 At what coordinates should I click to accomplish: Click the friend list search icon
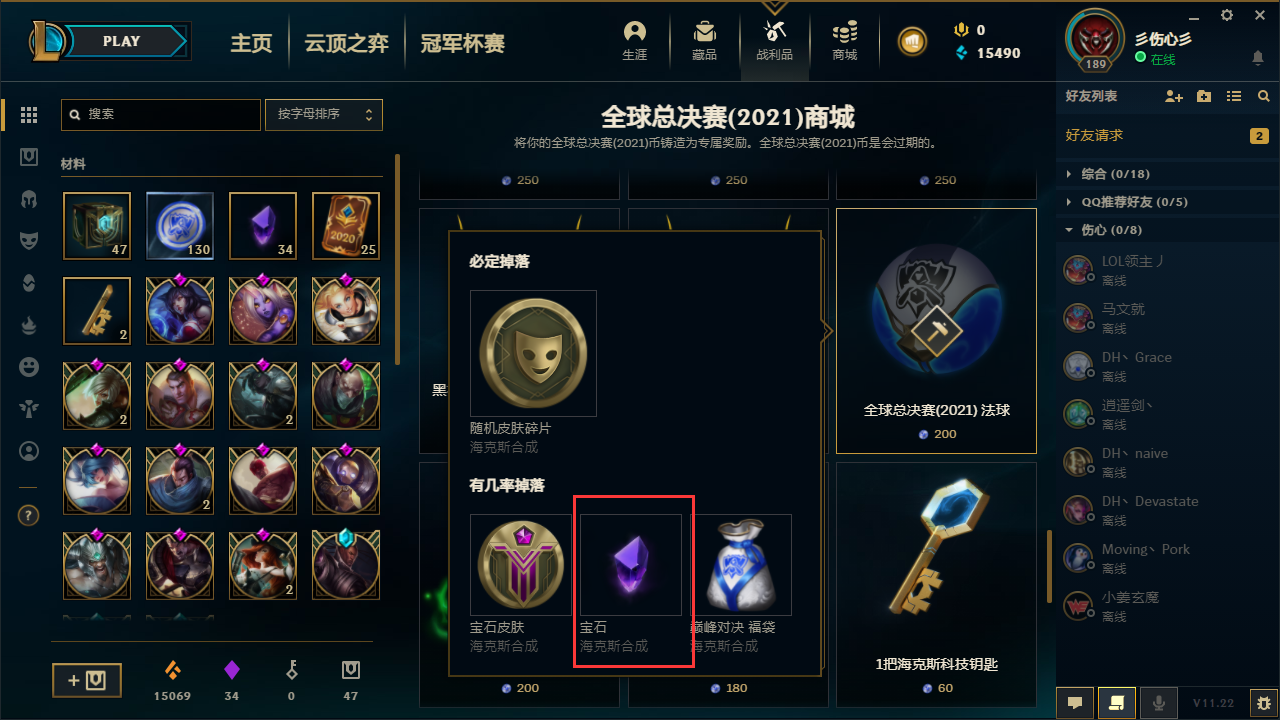1264,96
